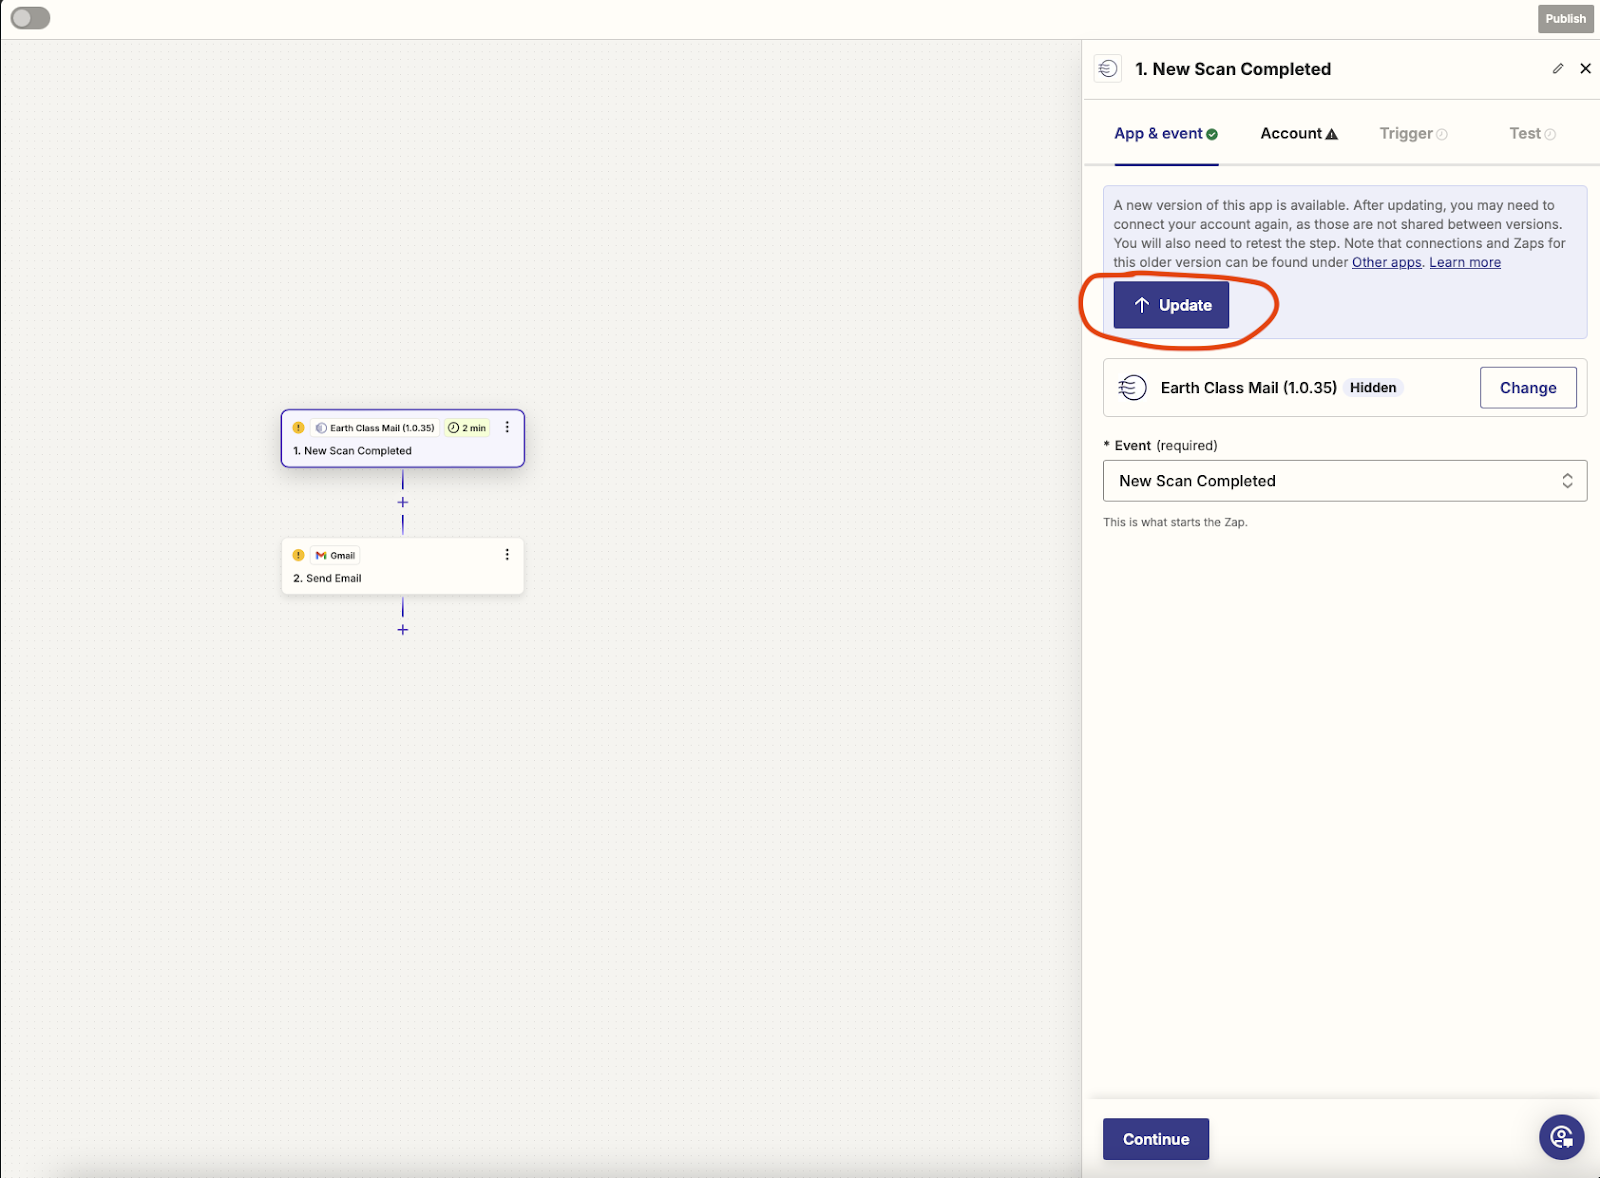Click warning icon on Earth Class Mail step
The width and height of the screenshot is (1600, 1178).
298,428
